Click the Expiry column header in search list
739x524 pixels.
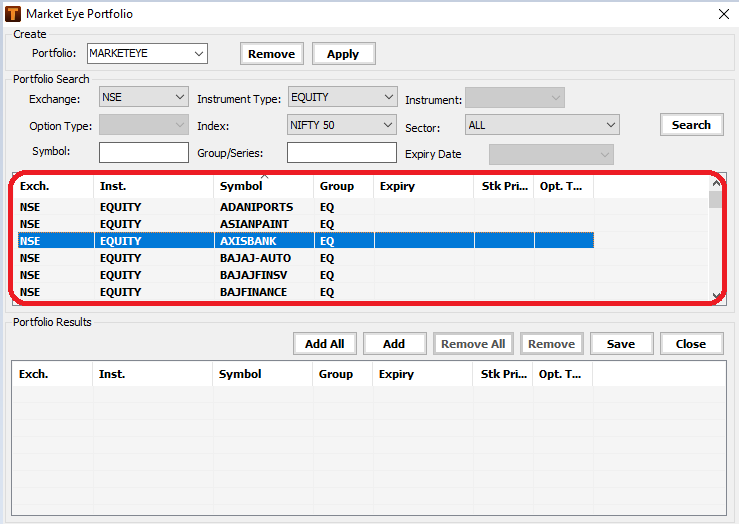[424, 186]
